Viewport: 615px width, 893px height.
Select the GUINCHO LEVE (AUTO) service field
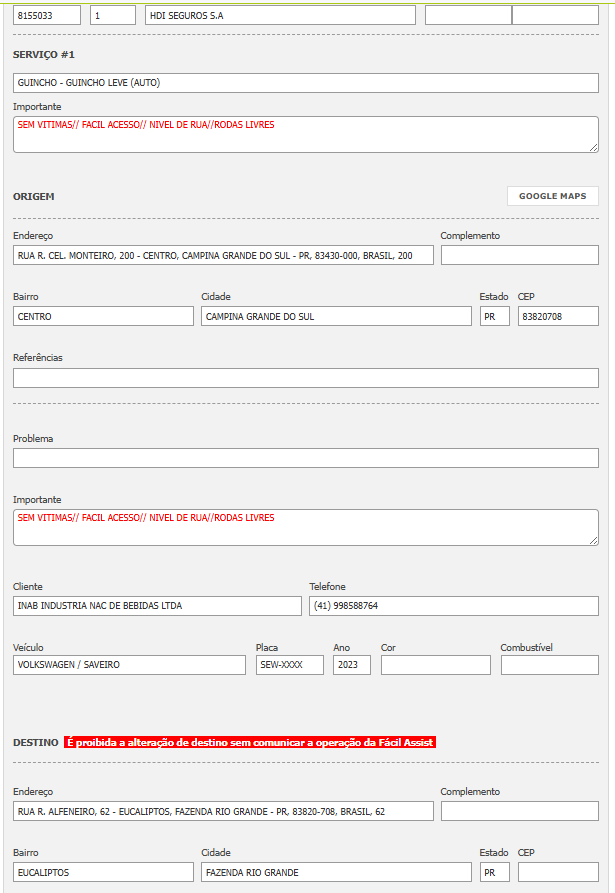point(306,83)
